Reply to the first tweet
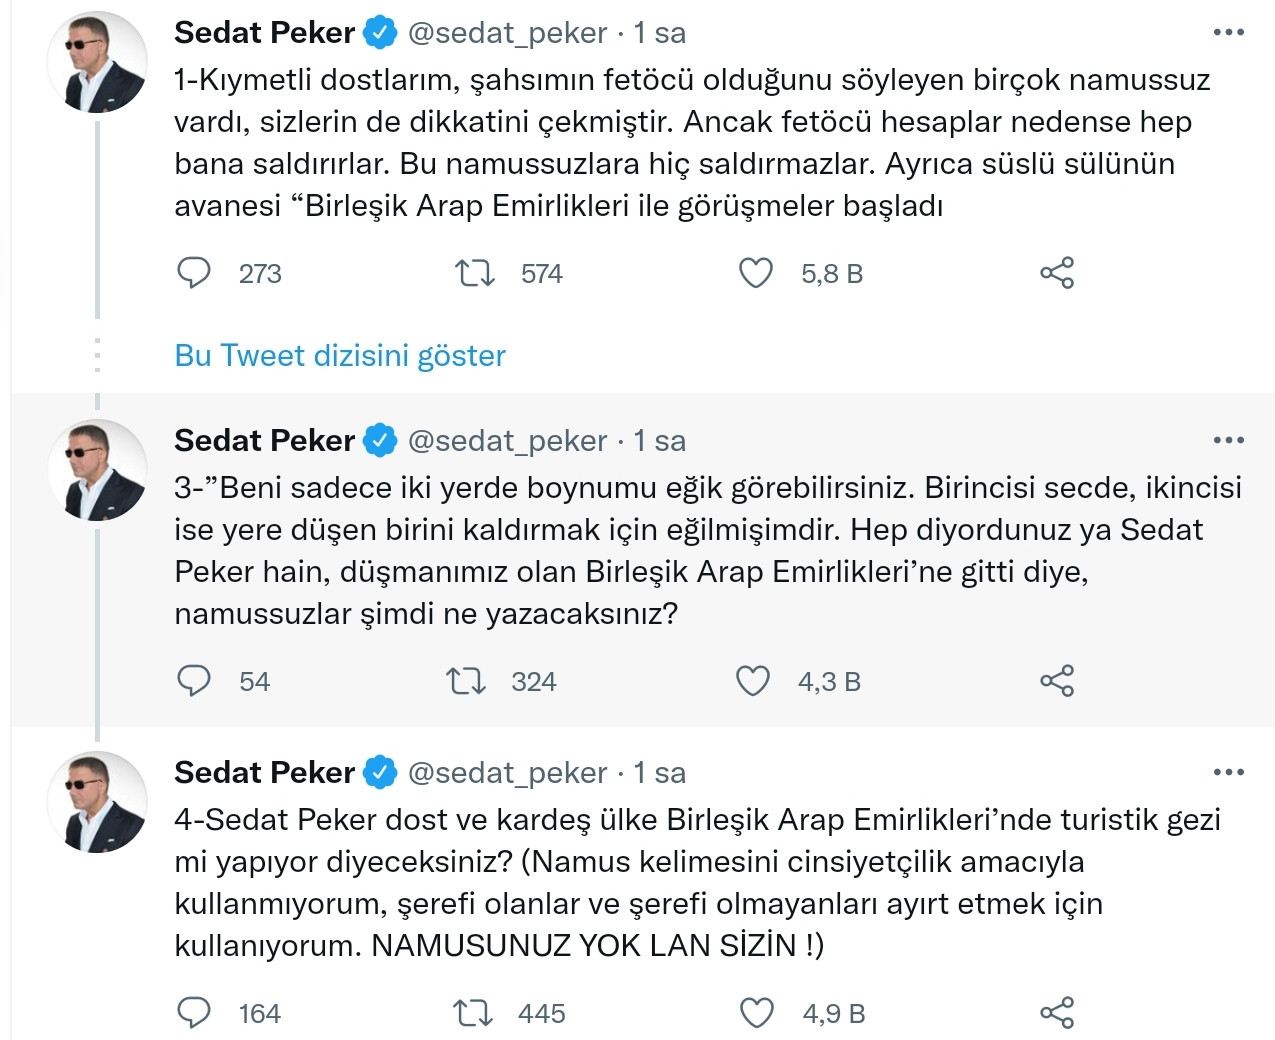The height and width of the screenshot is (1040, 1275). point(195,272)
